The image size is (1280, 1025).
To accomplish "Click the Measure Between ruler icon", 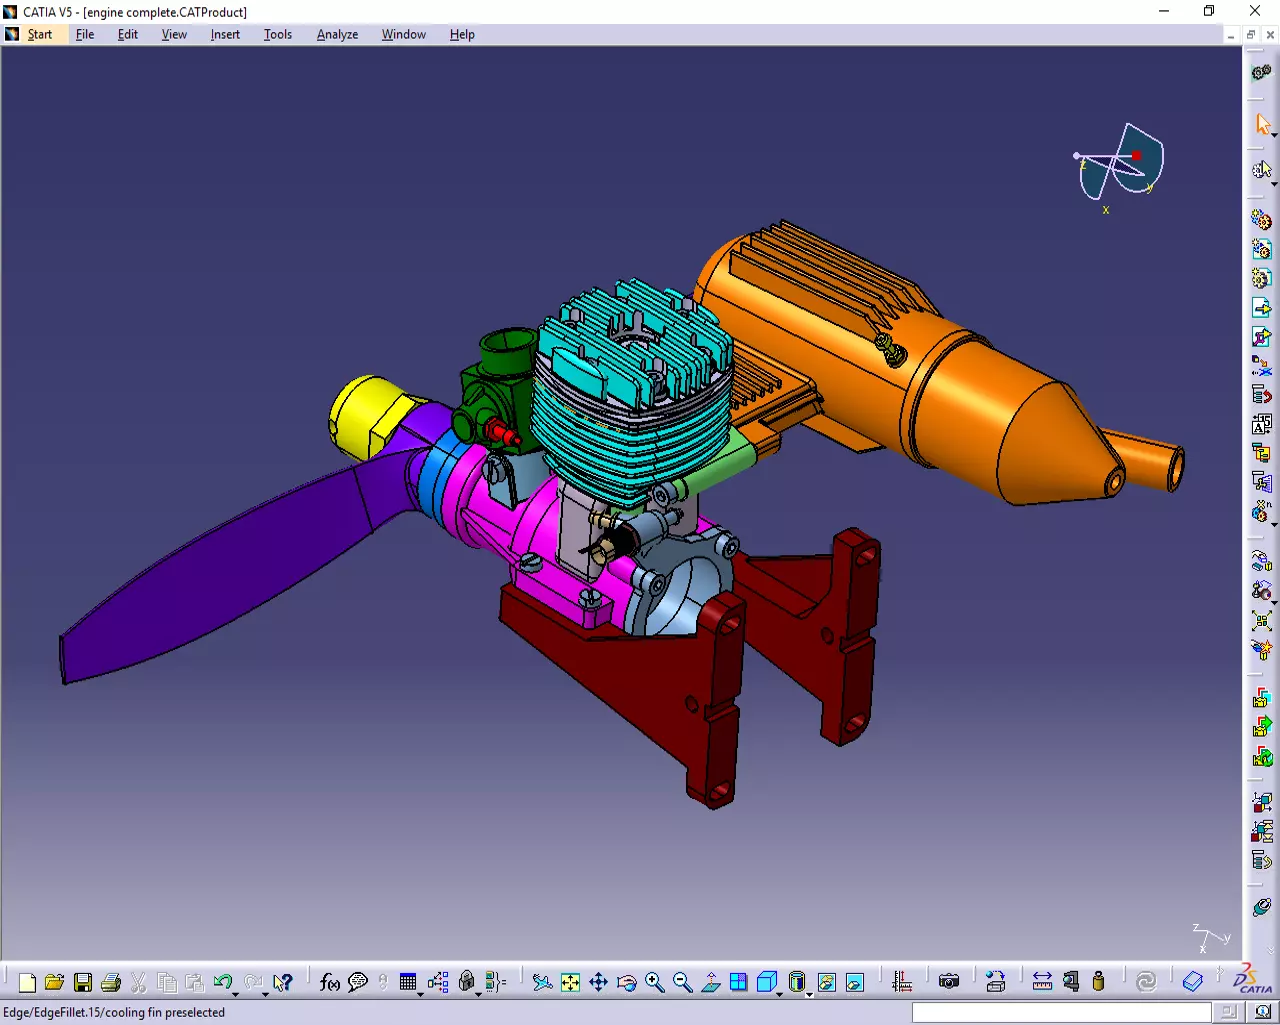I will click(1042, 982).
